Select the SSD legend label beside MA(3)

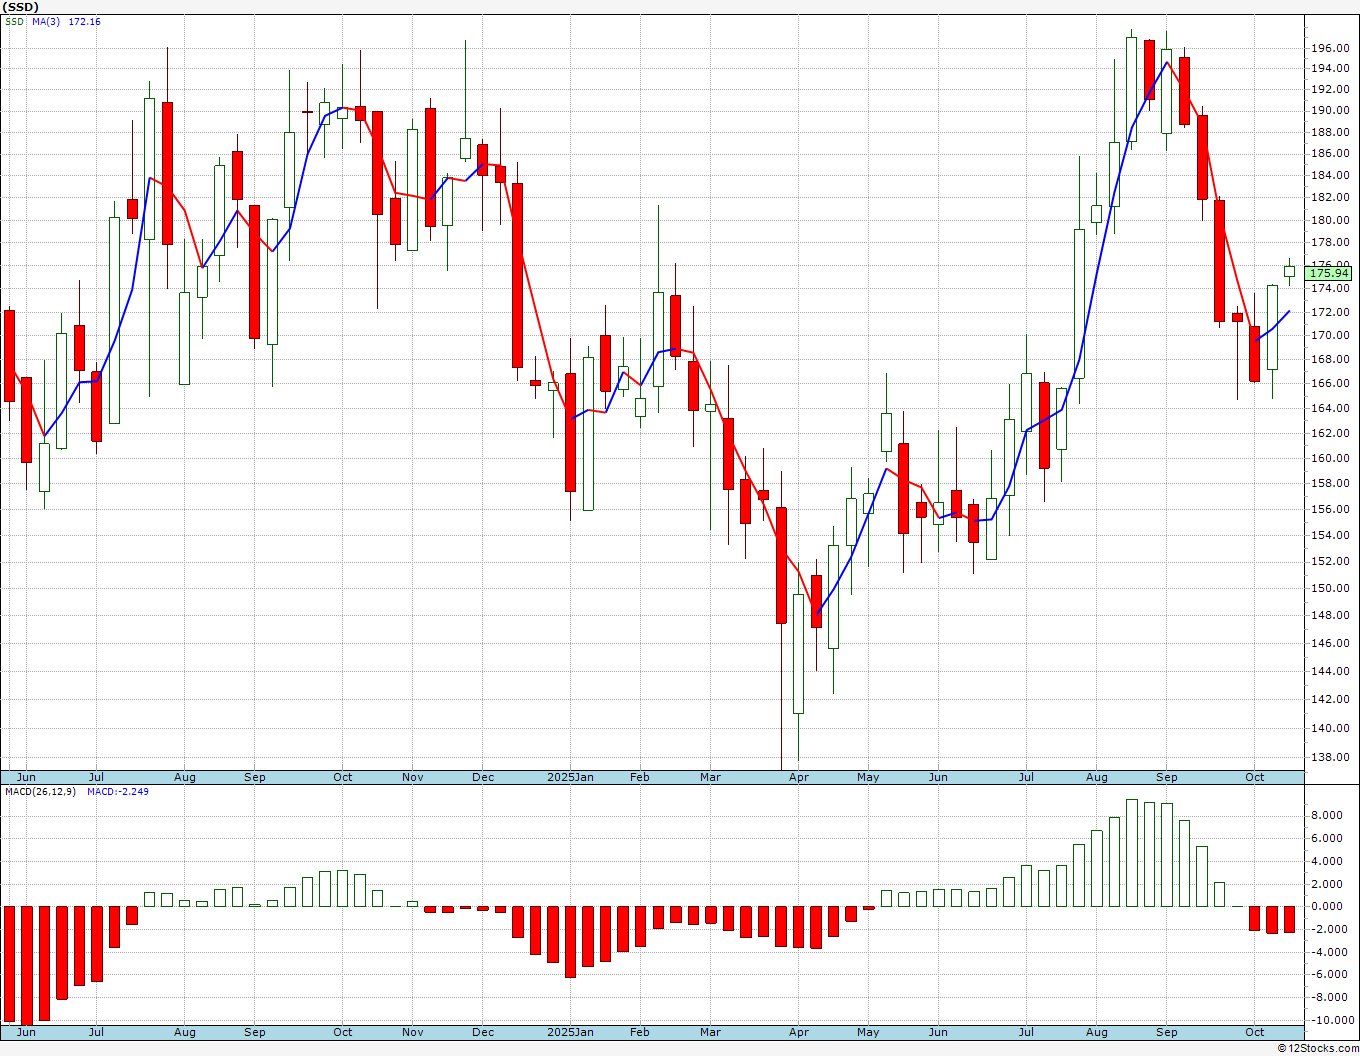pyautogui.click(x=14, y=22)
